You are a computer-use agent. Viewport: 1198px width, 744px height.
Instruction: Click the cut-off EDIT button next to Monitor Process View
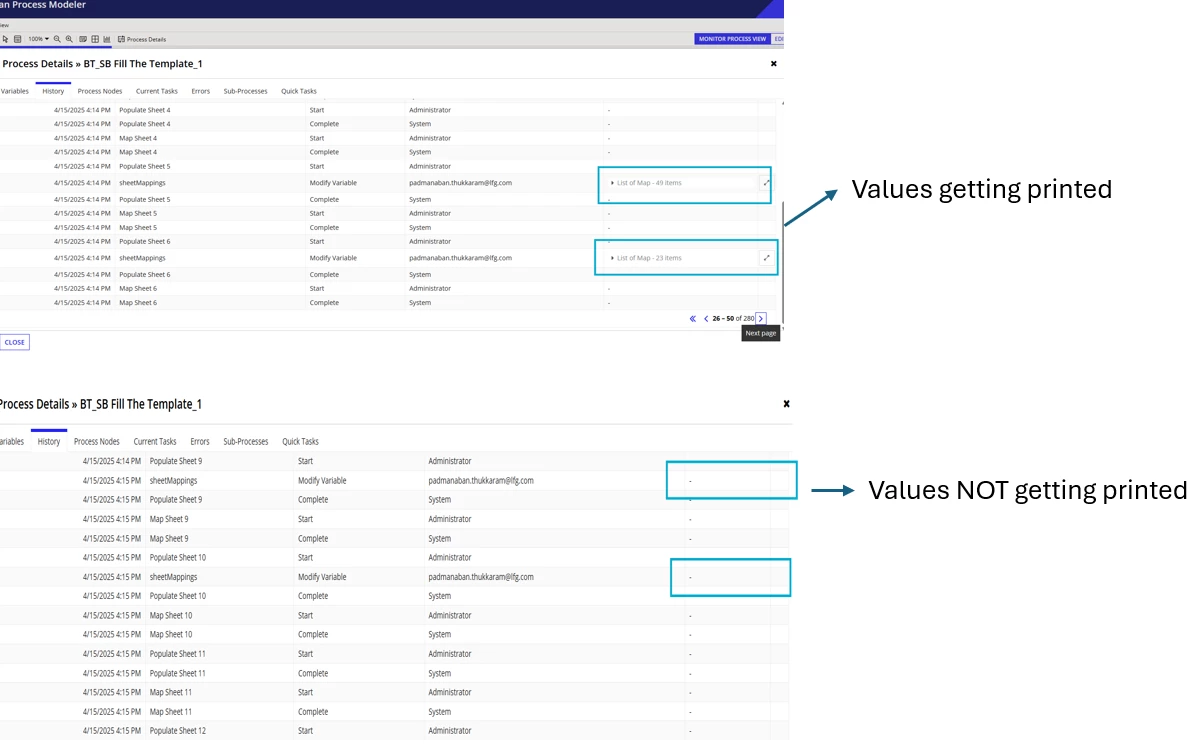click(x=778, y=39)
